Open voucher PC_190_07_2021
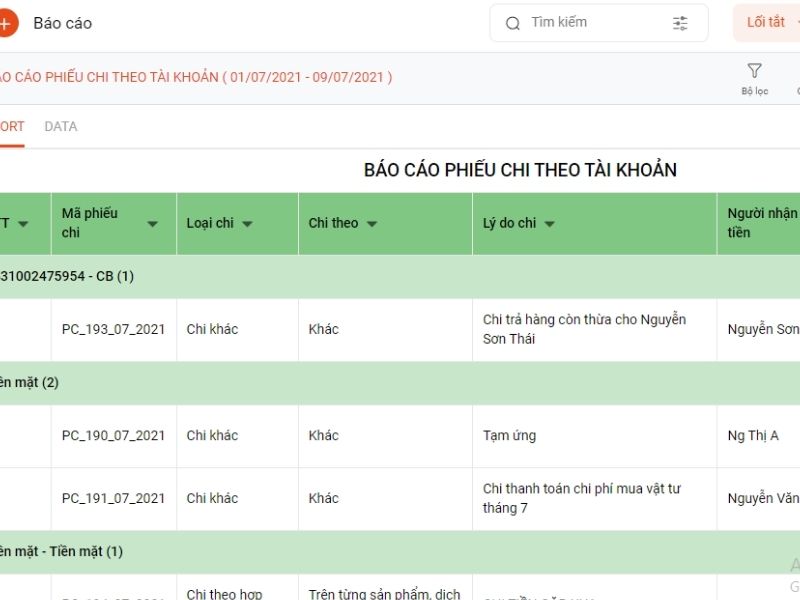The width and height of the screenshot is (800, 600). (x=113, y=436)
